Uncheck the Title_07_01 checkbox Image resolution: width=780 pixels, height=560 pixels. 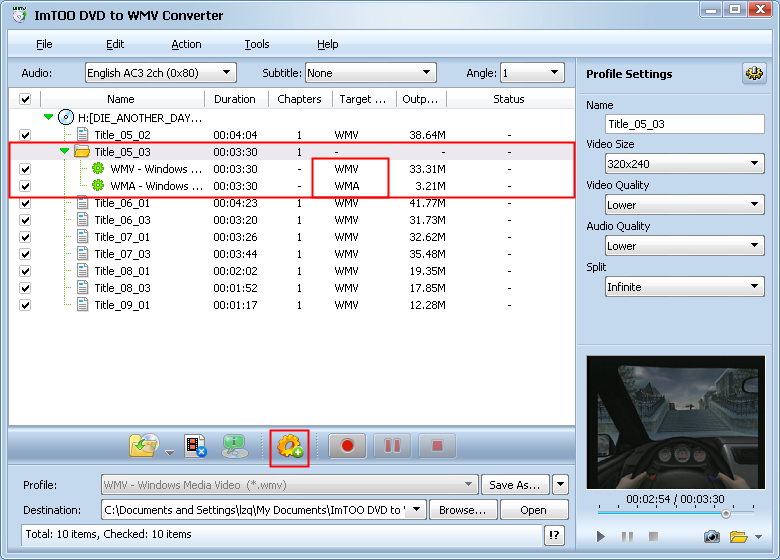click(25, 237)
